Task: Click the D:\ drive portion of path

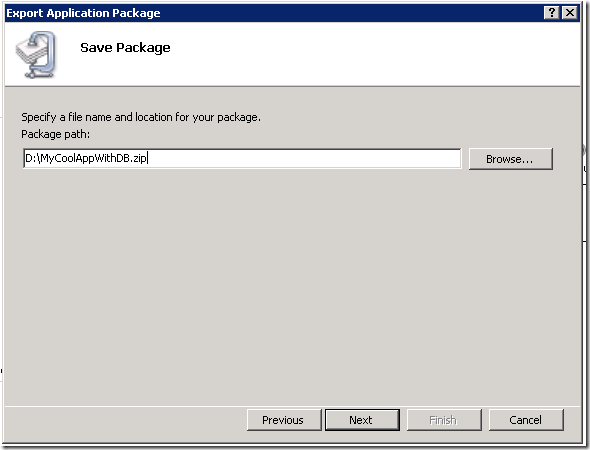Action: coord(32,158)
